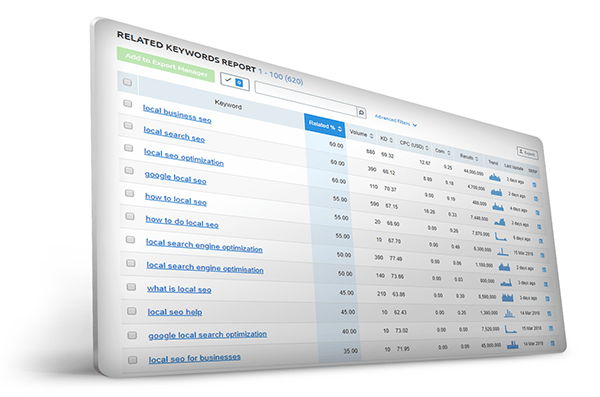Open google local search optimization link
600x397 pixels.
click(x=207, y=335)
